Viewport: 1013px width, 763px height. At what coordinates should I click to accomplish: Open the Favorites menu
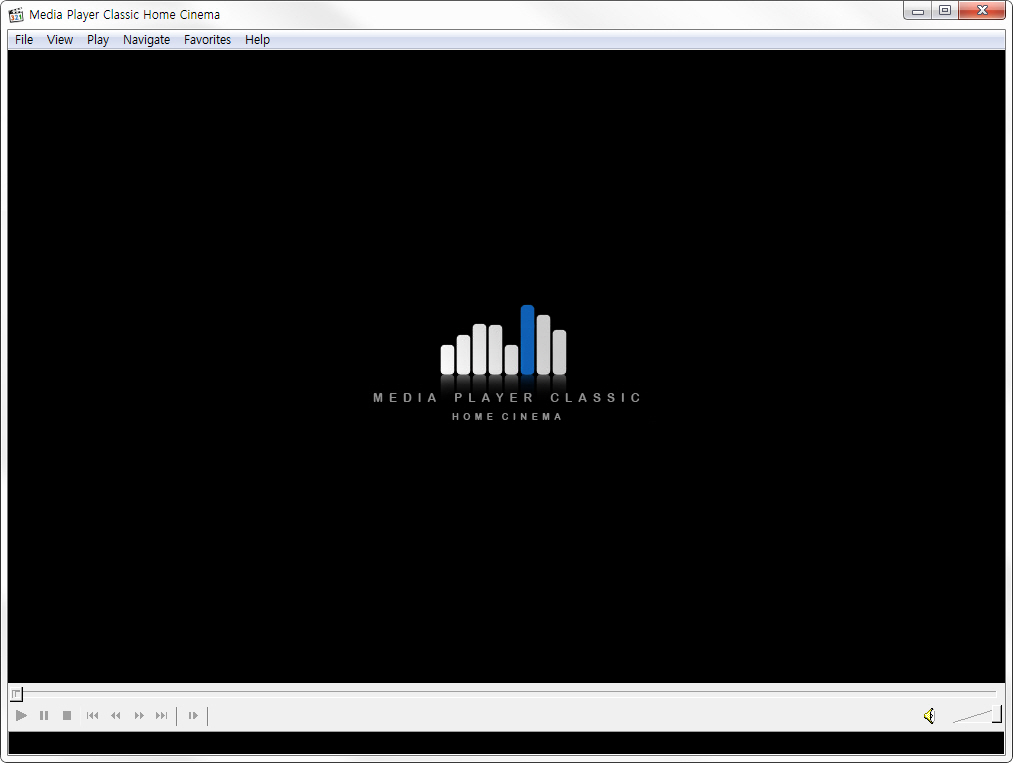(207, 39)
